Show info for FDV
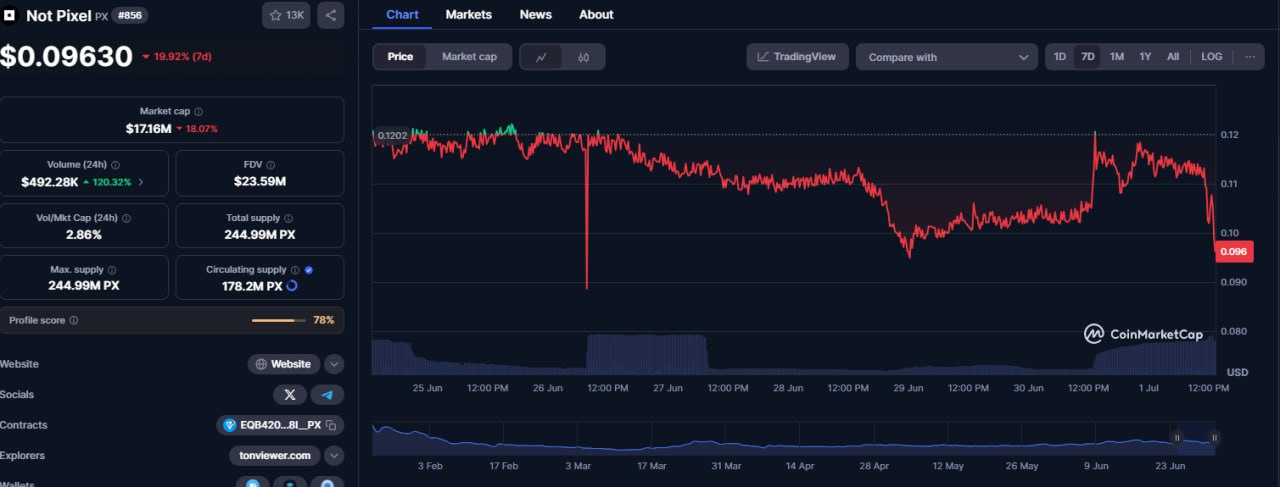Viewport: 1280px width, 487px height. click(273, 165)
